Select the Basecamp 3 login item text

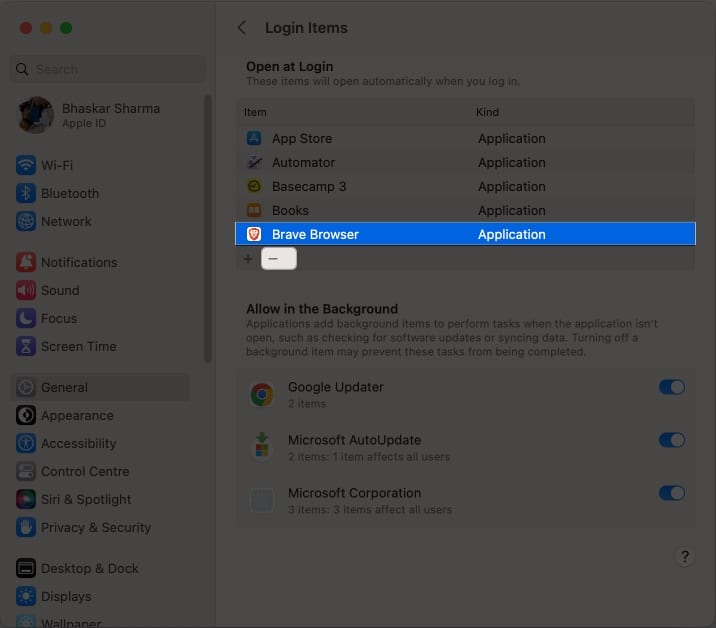[309, 186]
